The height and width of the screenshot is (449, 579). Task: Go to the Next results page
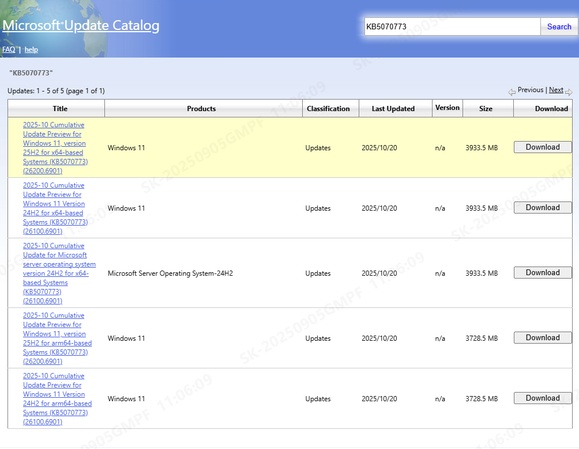coord(556,90)
